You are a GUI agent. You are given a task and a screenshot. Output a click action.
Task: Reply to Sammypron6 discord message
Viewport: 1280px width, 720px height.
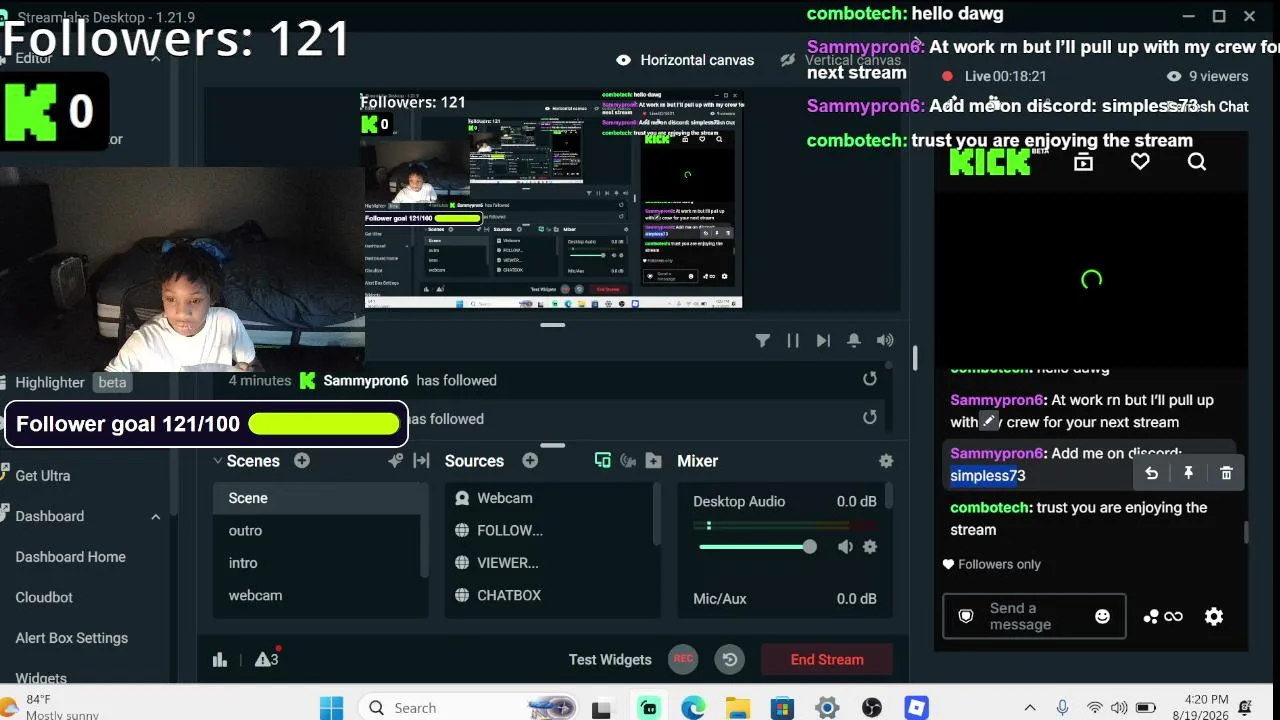click(1152, 474)
